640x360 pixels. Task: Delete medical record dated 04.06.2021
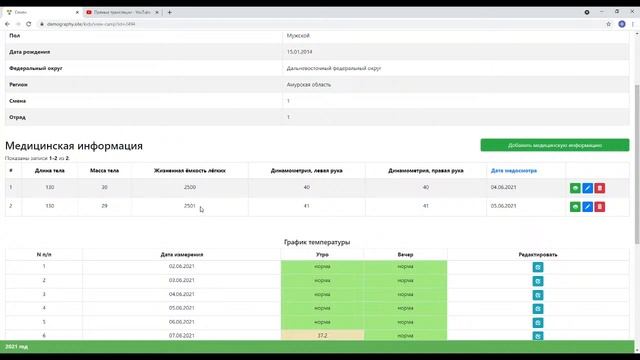[600, 188]
